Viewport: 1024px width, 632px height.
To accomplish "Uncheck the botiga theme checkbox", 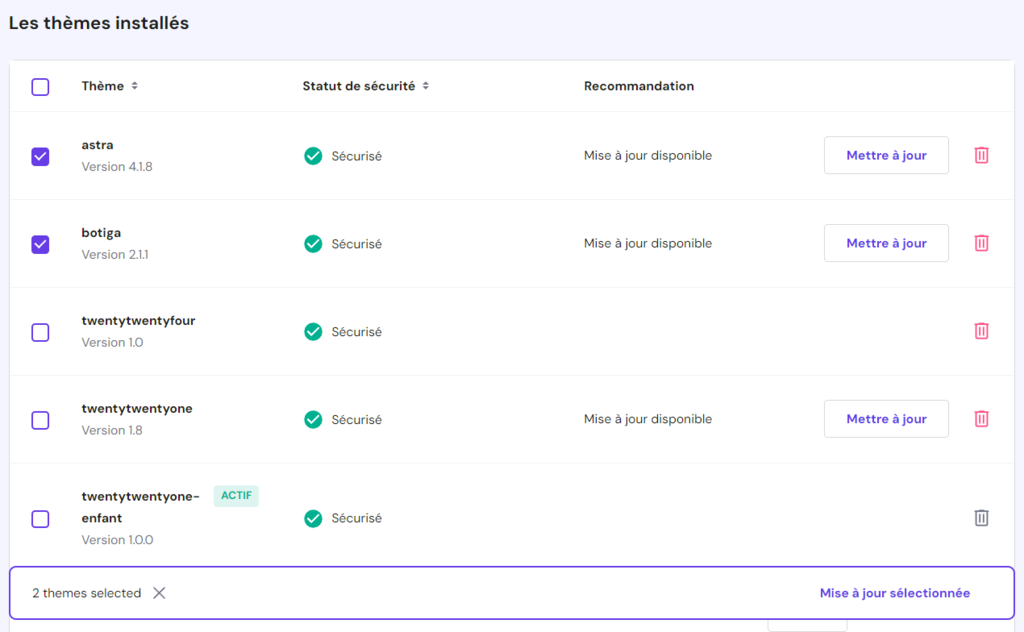I will (40, 244).
